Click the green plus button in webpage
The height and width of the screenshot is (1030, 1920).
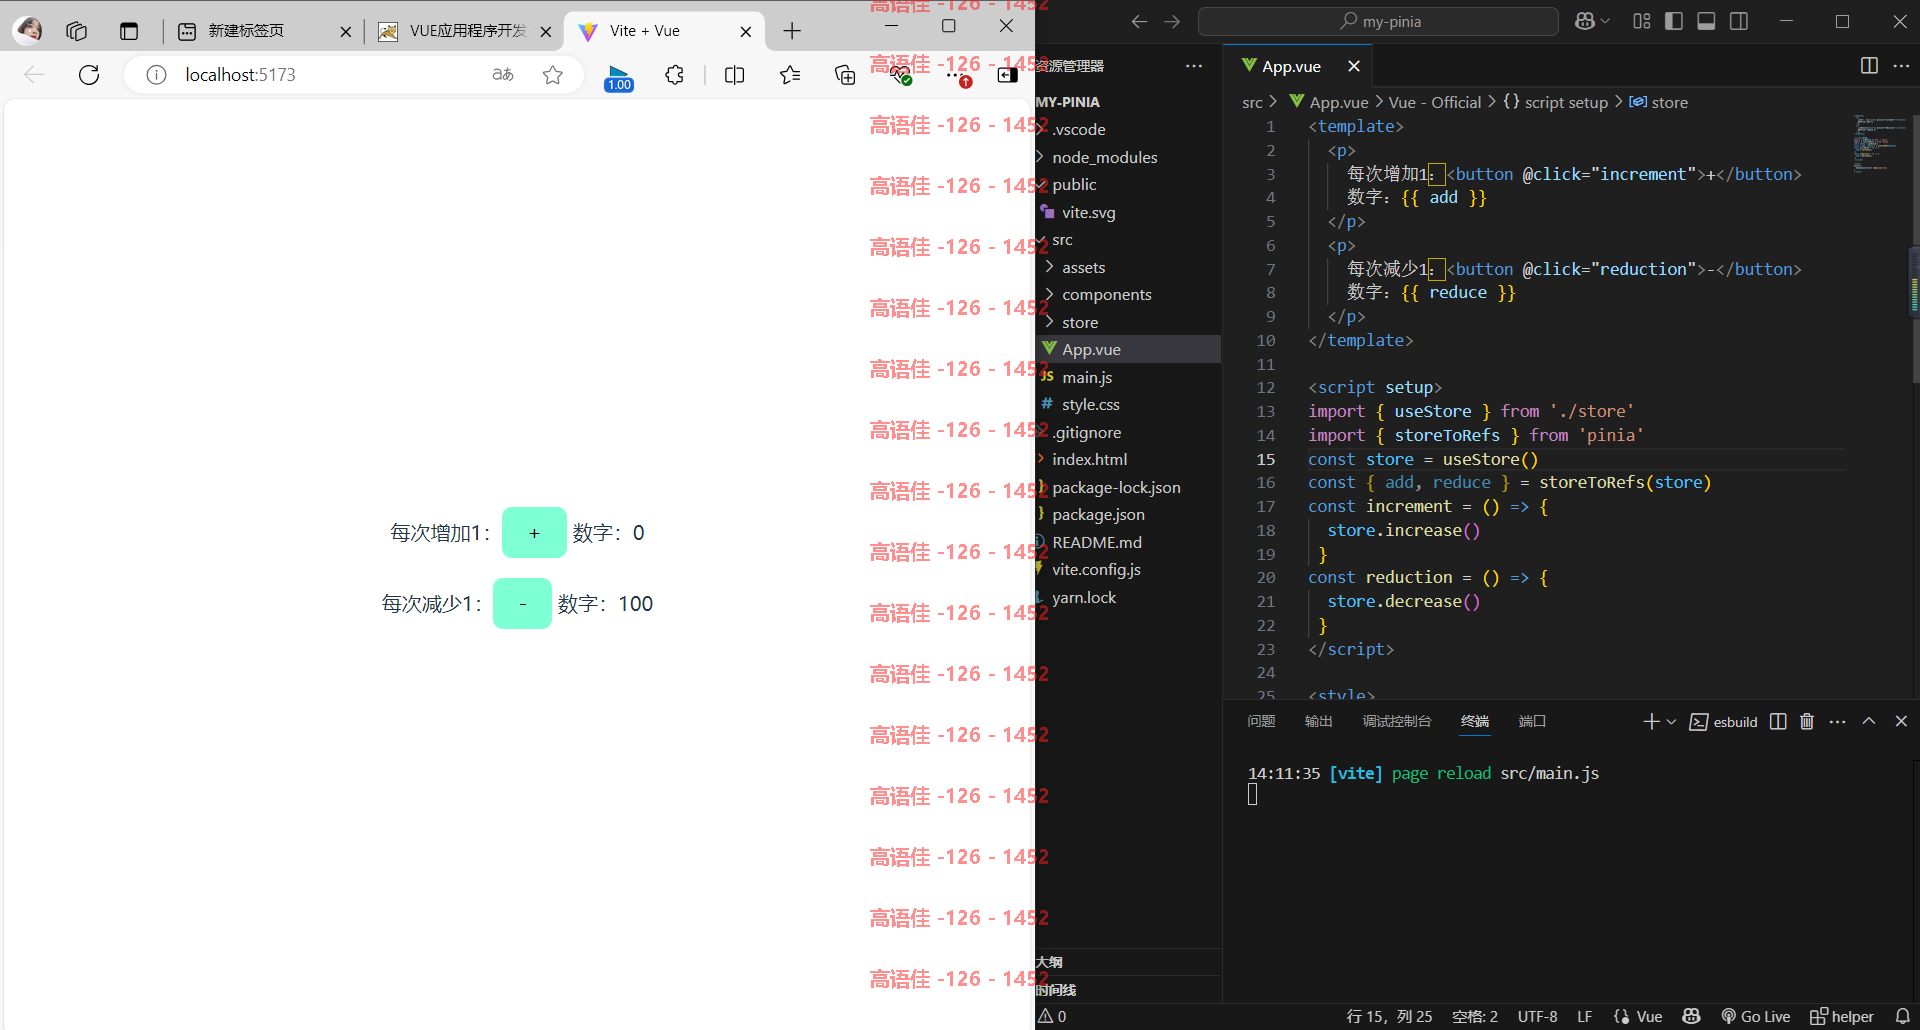[x=534, y=533]
